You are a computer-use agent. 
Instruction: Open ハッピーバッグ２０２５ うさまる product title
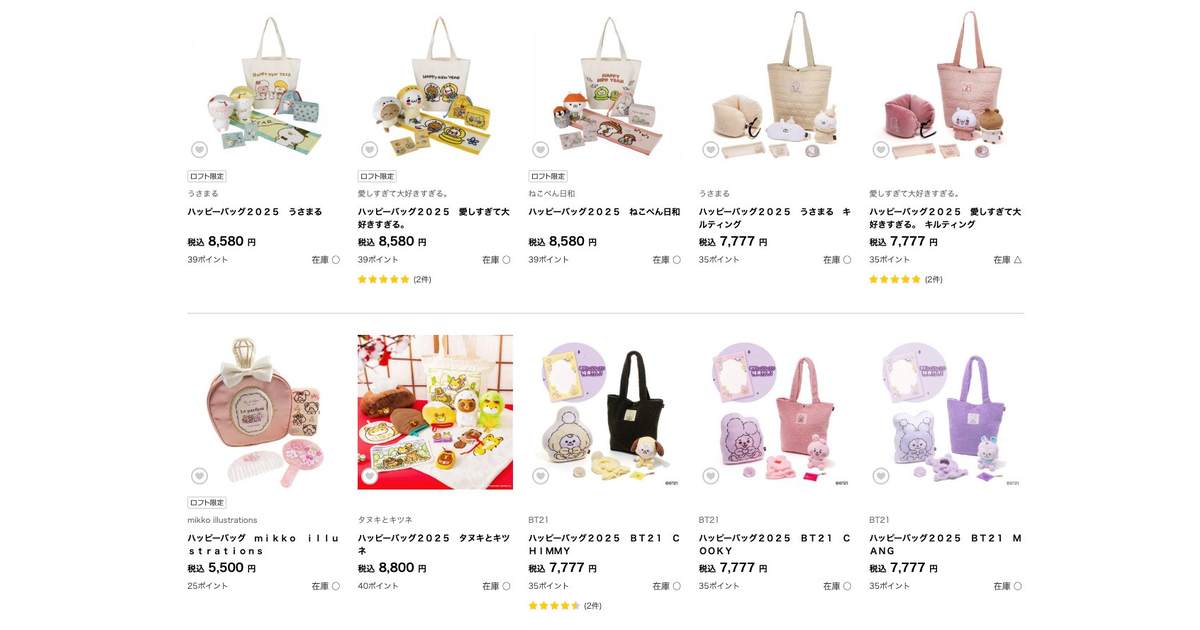point(255,212)
